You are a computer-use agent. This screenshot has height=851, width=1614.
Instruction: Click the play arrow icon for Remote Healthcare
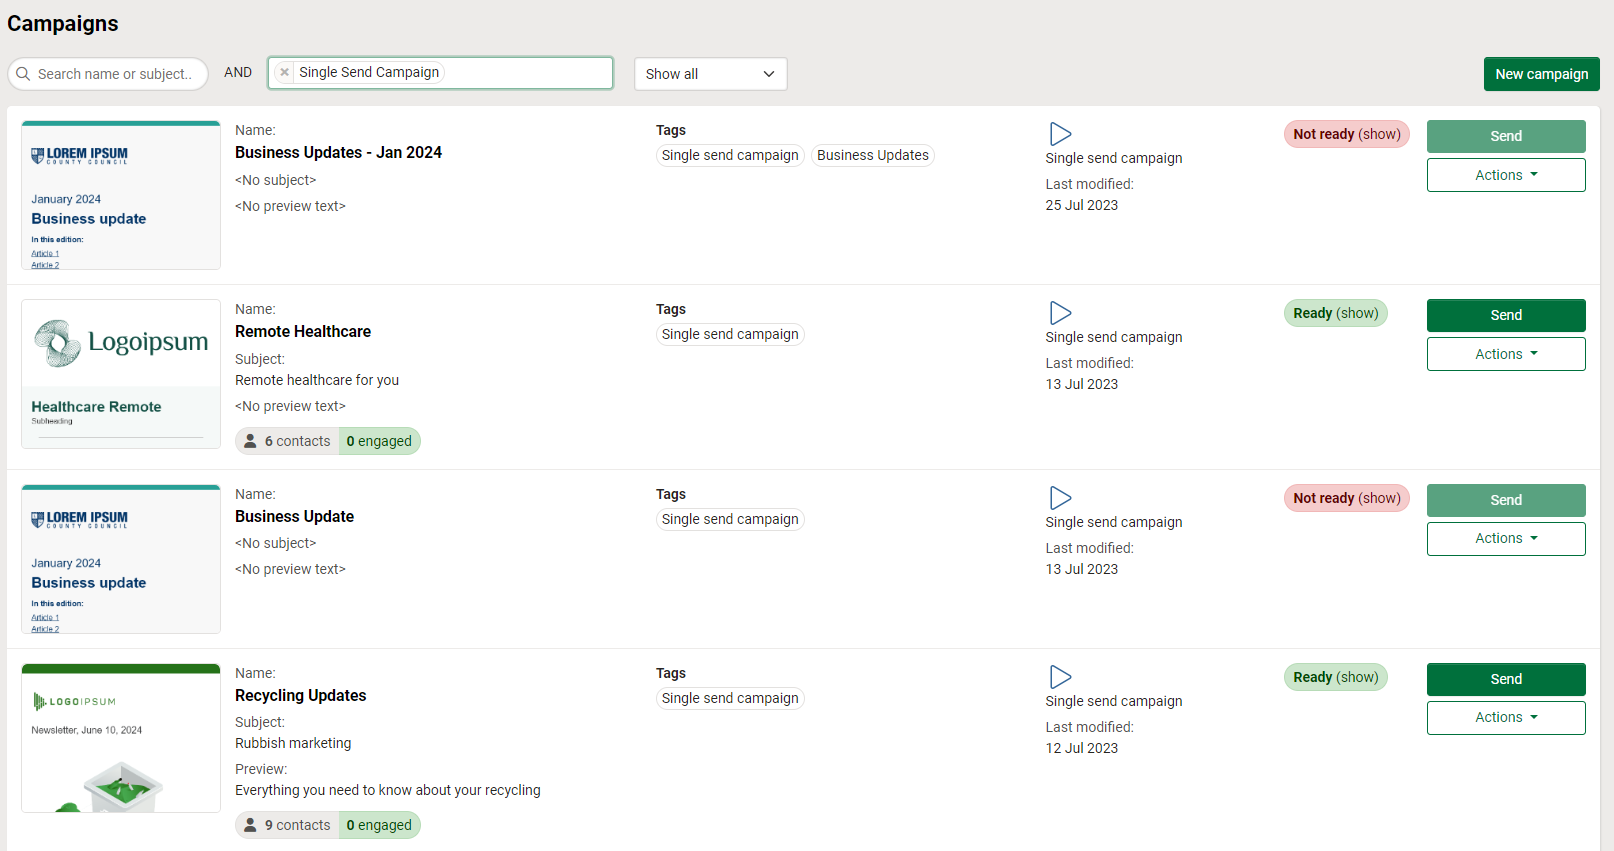pyautogui.click(x=1060, y=313)
